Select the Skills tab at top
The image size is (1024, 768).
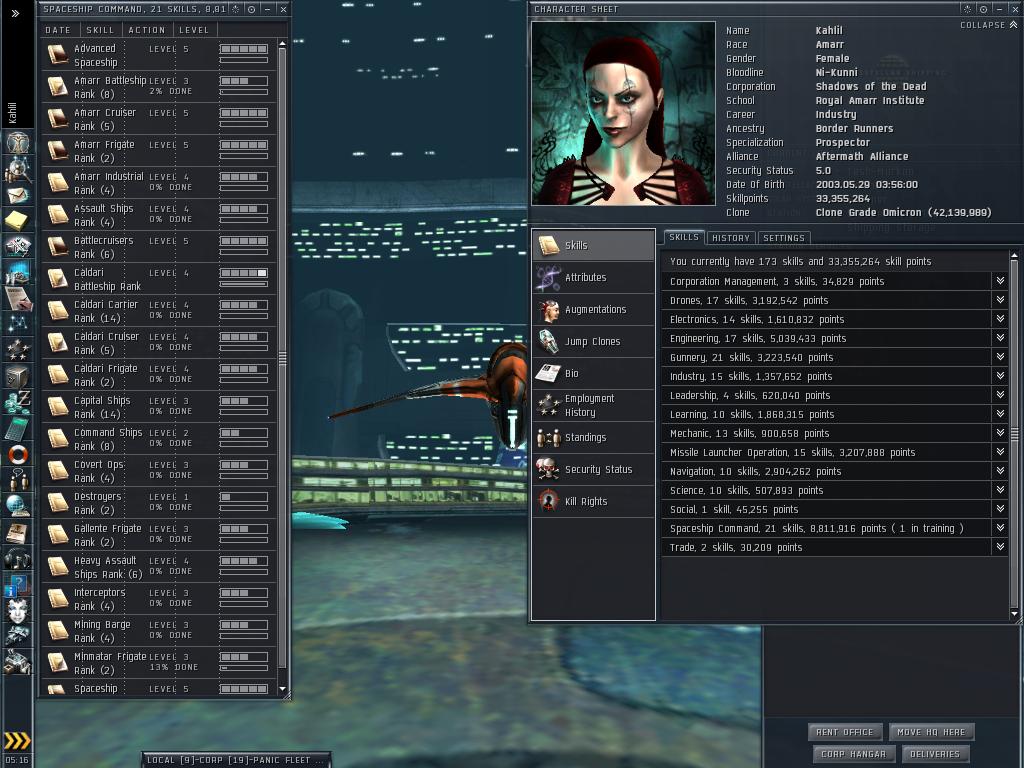(x=684, y=237)
